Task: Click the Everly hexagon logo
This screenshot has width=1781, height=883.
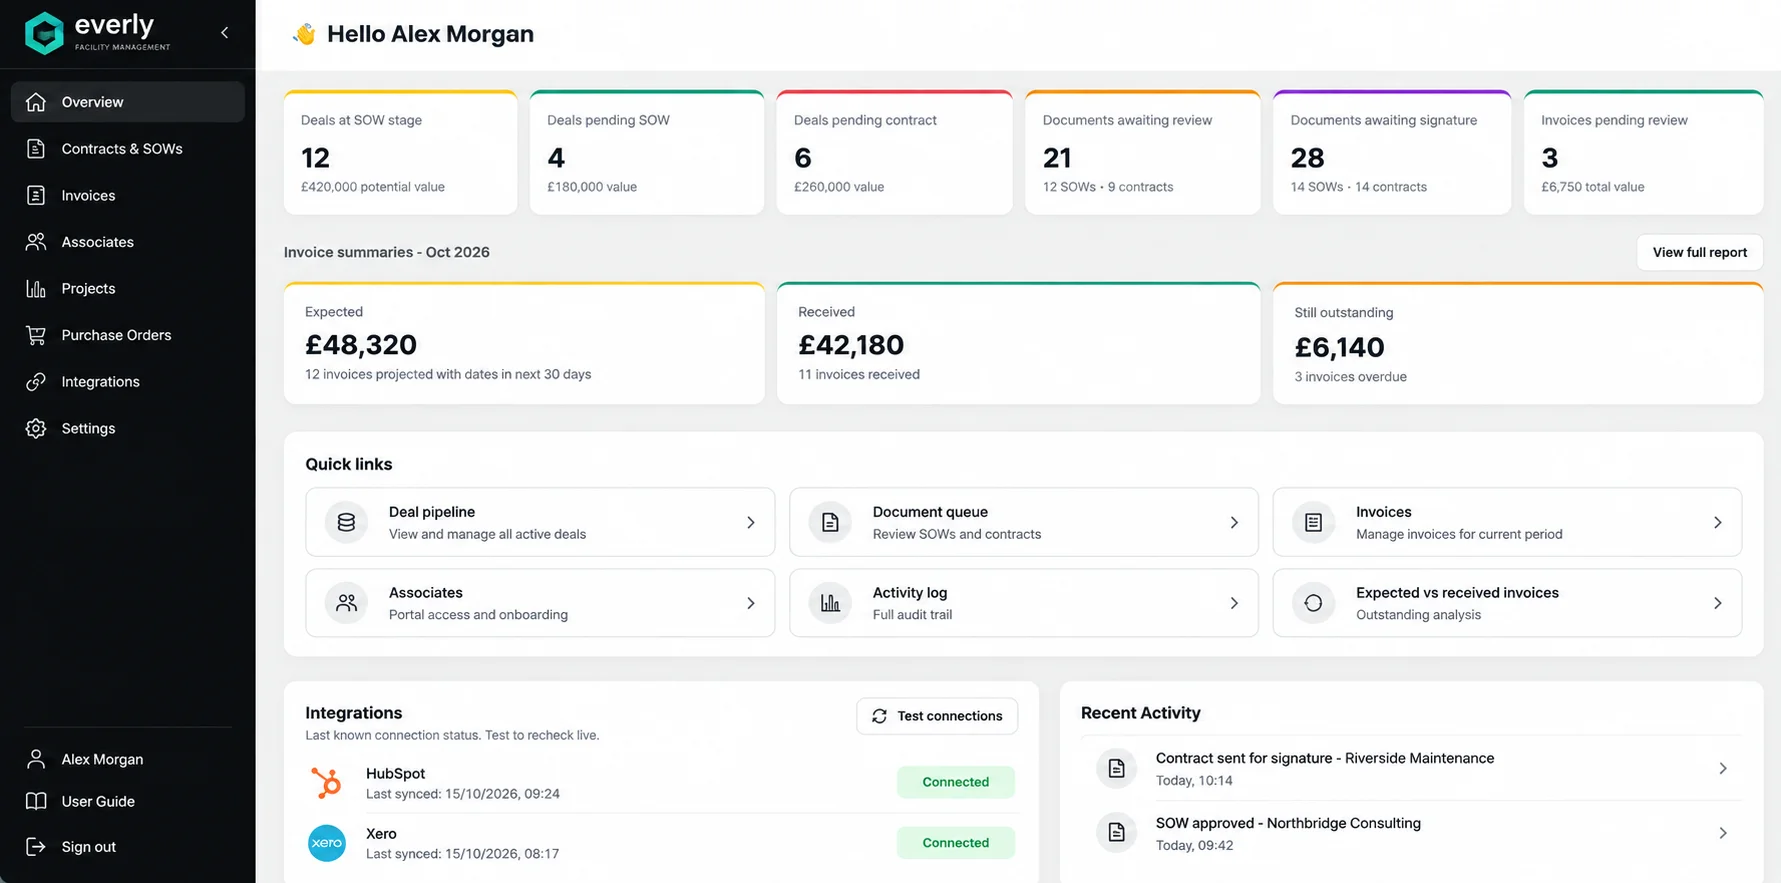Action: [44, 33]
